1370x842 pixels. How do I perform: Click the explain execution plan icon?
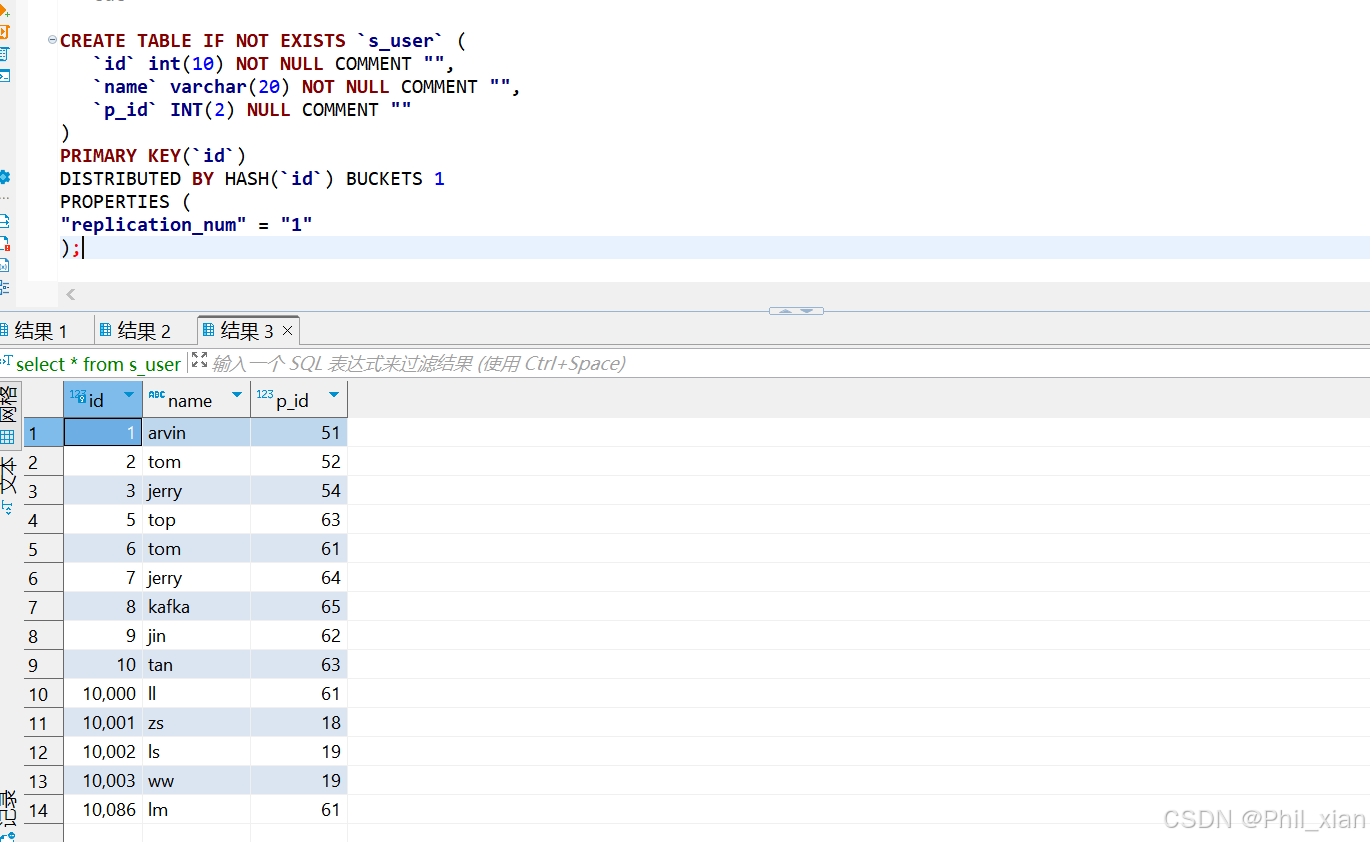click(x=4, y=54)
